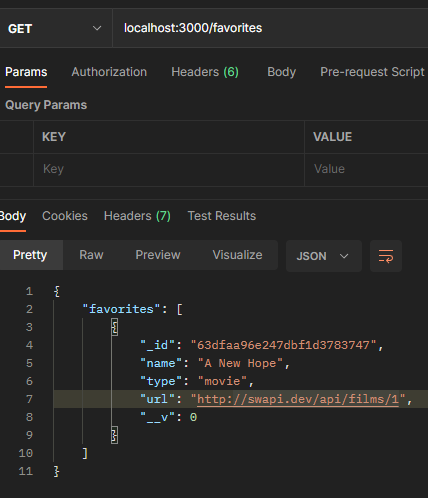
Task: Open the Test Results tab
Action: click(x=222, y=216)
